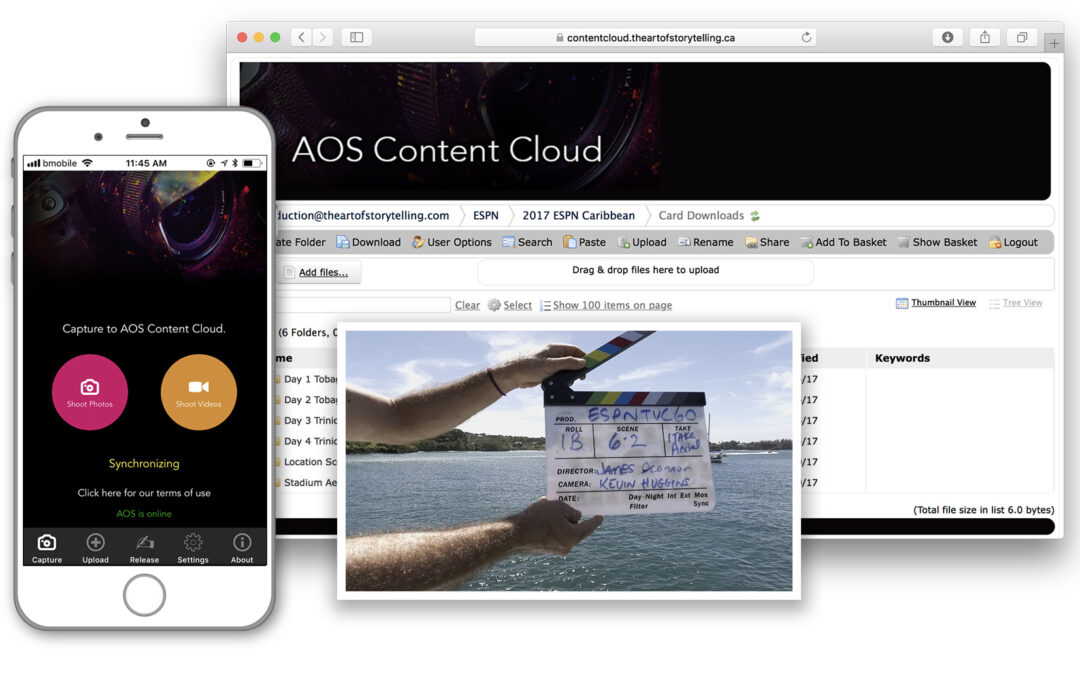Viewport: 1080px width, 675px height.
Task: Switch to Tree View
Action: (x=1016, y=302)
